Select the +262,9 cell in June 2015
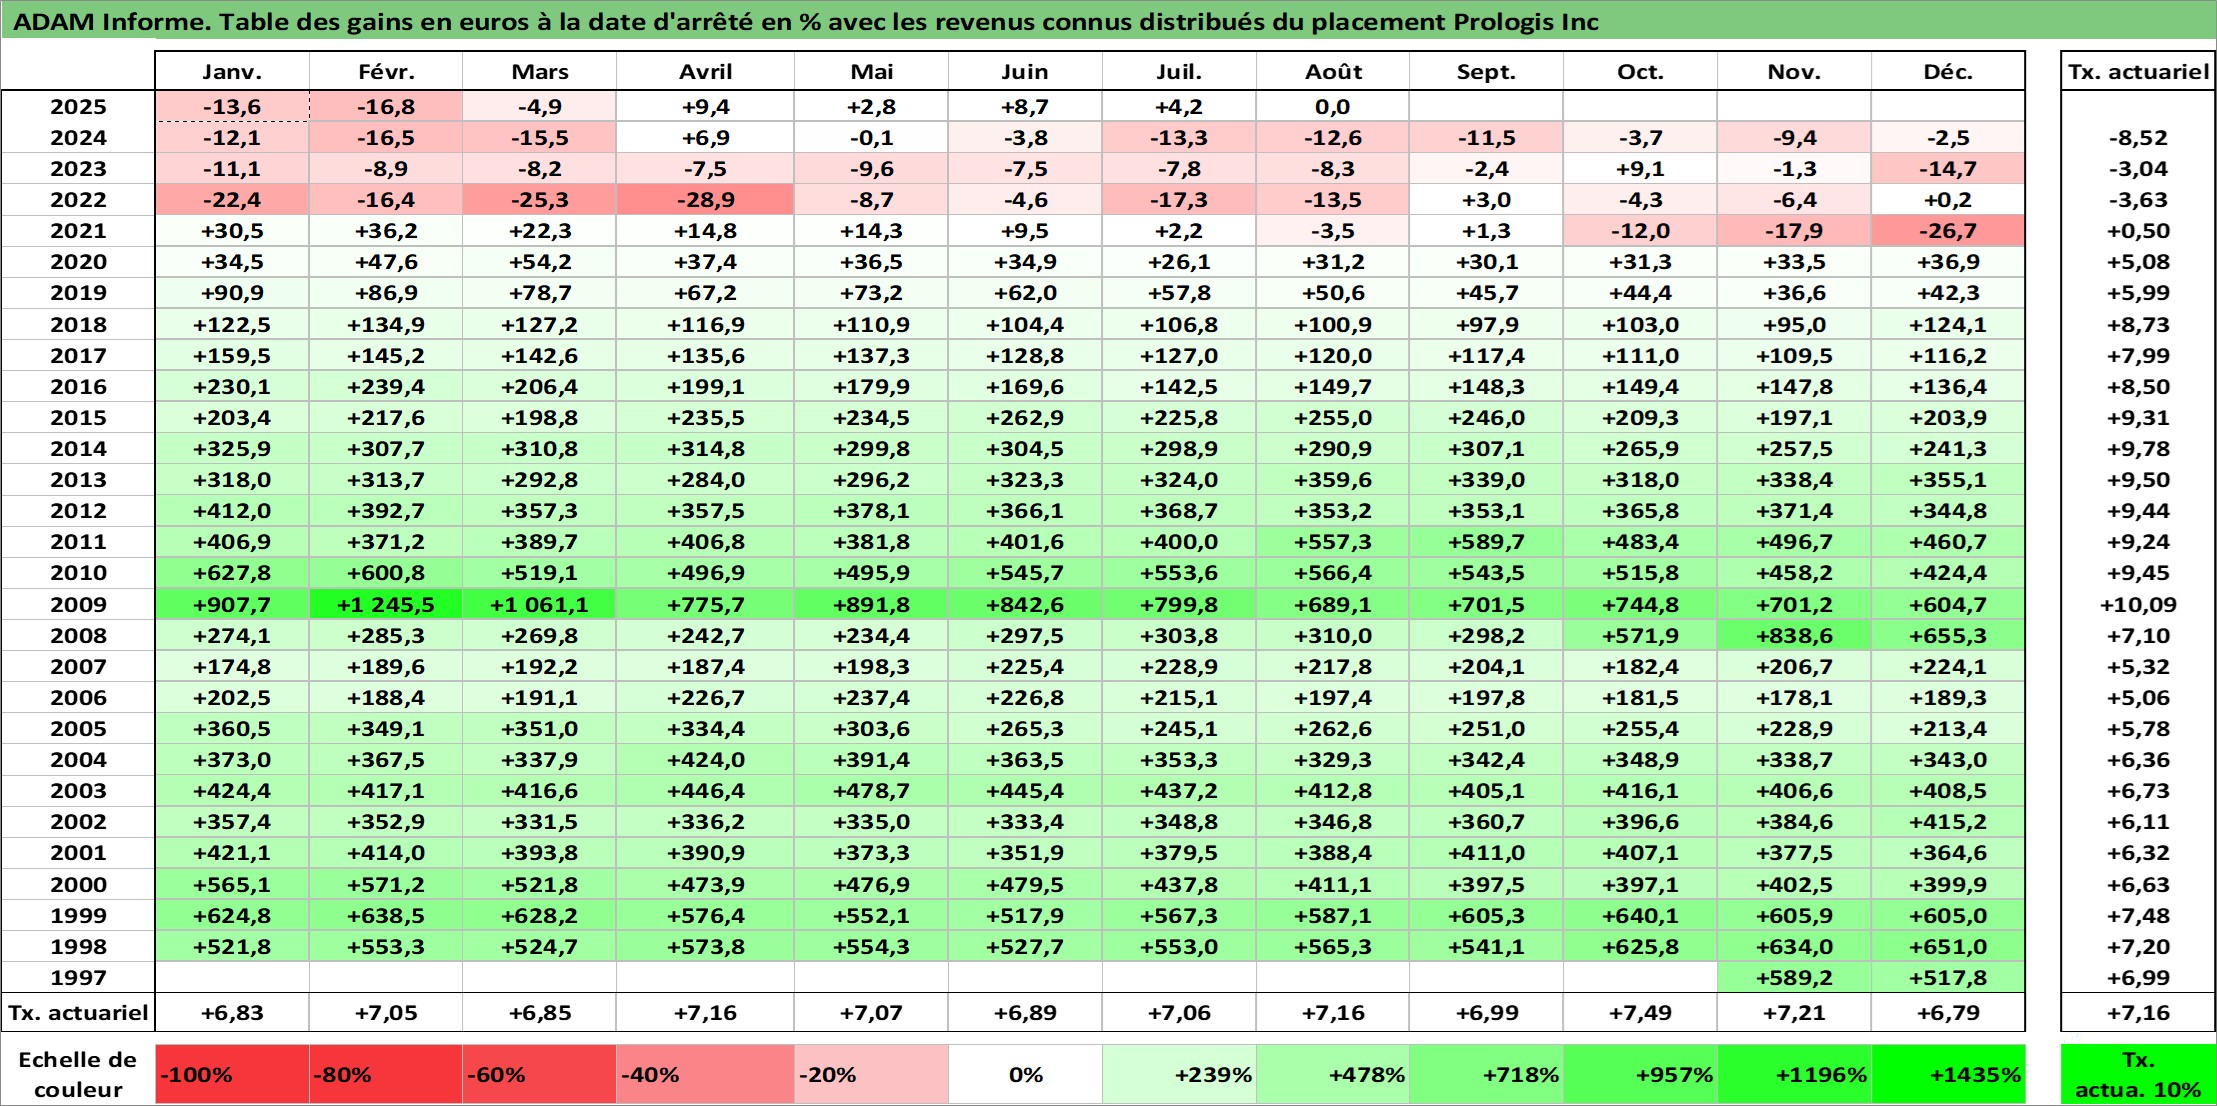 click(1025, 418)
